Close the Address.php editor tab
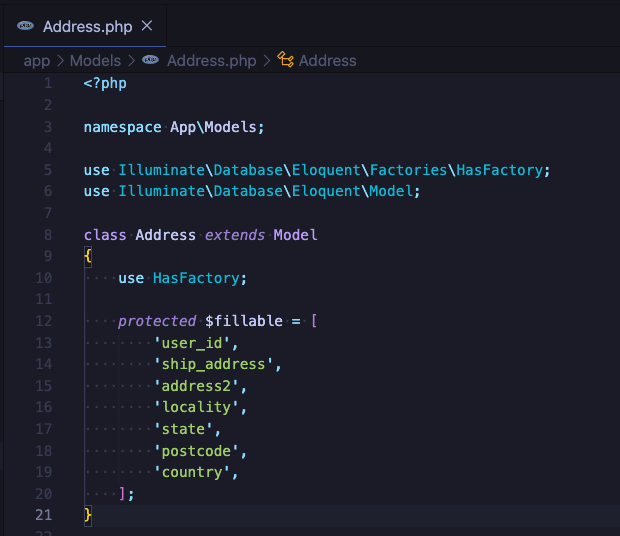 pos(147,26)
